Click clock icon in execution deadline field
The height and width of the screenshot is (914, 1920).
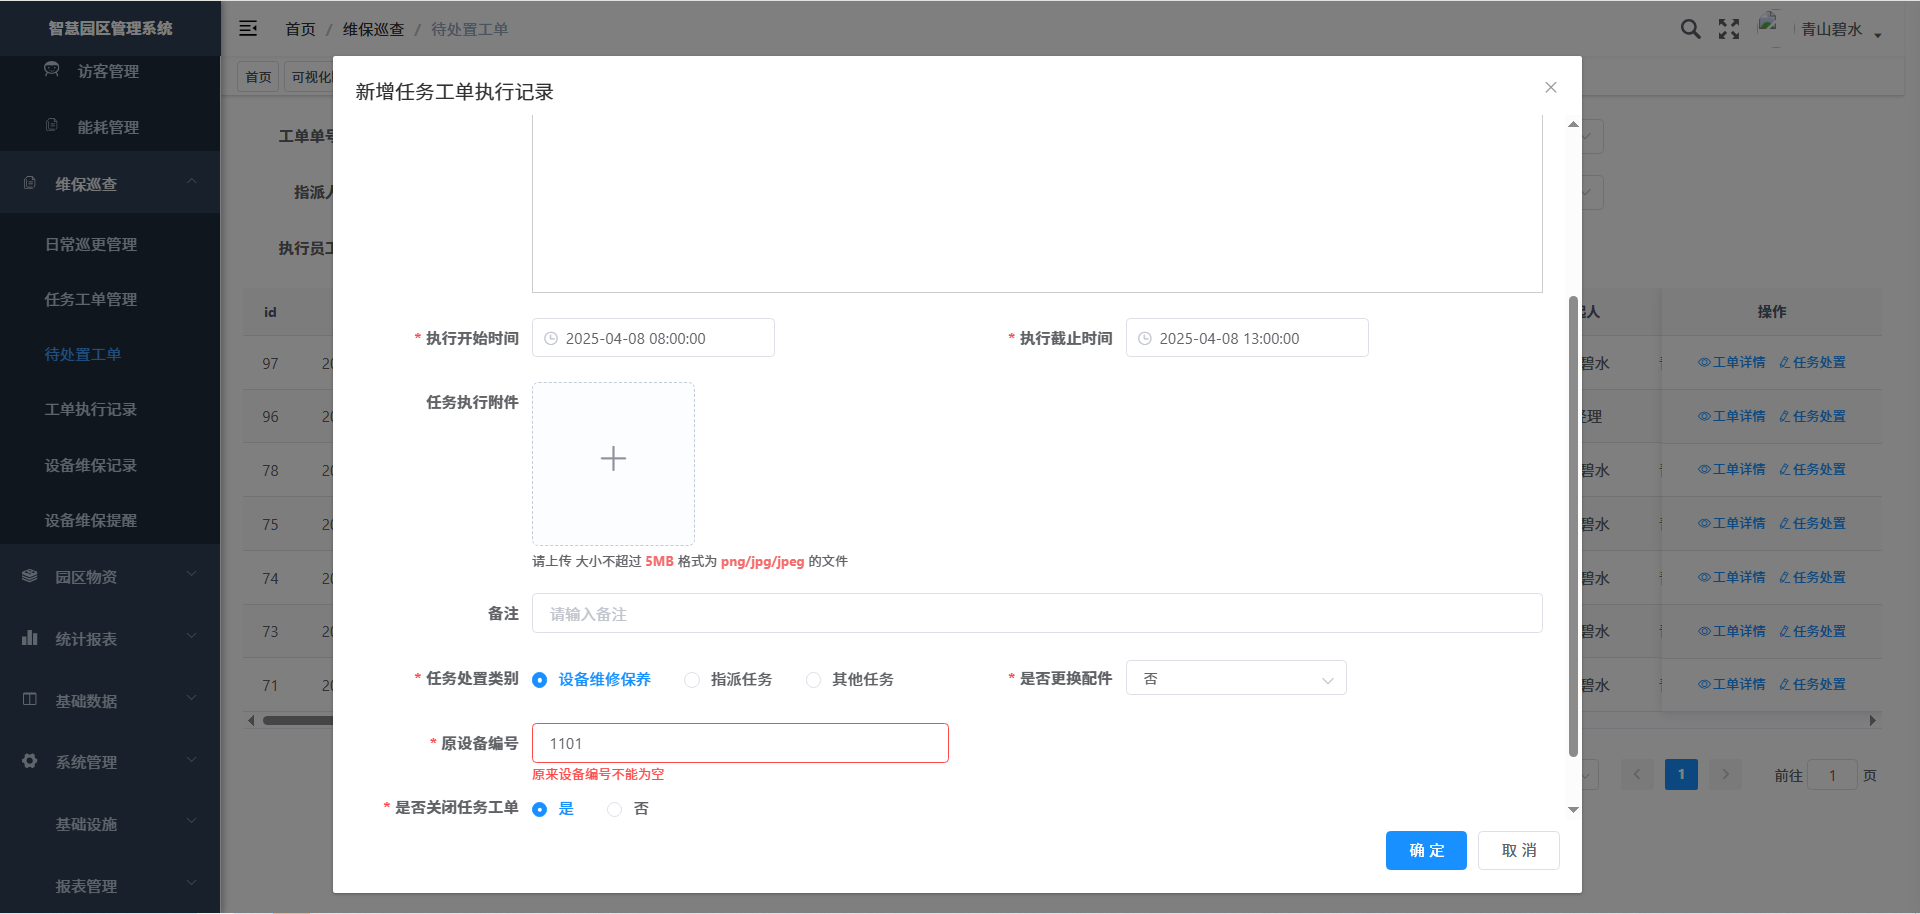pyautogui.click(x=1145, y=339)
